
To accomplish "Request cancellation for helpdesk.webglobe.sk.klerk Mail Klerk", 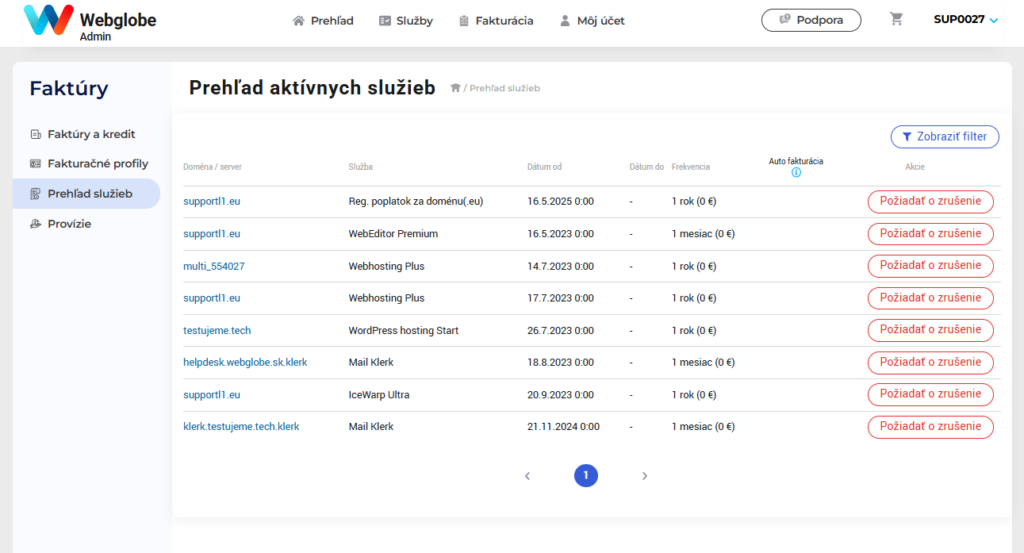I will point(931,362).
